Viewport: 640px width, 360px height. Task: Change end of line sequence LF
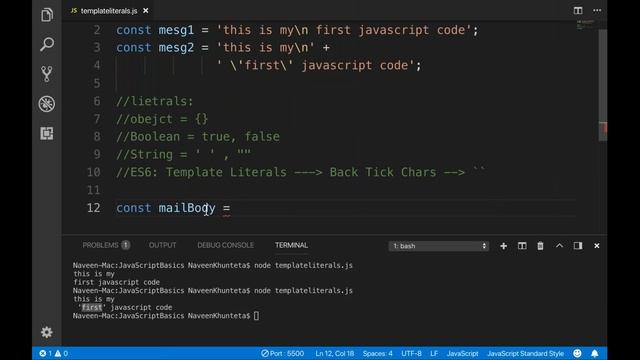pyautogui.click(x=434, y=353)
